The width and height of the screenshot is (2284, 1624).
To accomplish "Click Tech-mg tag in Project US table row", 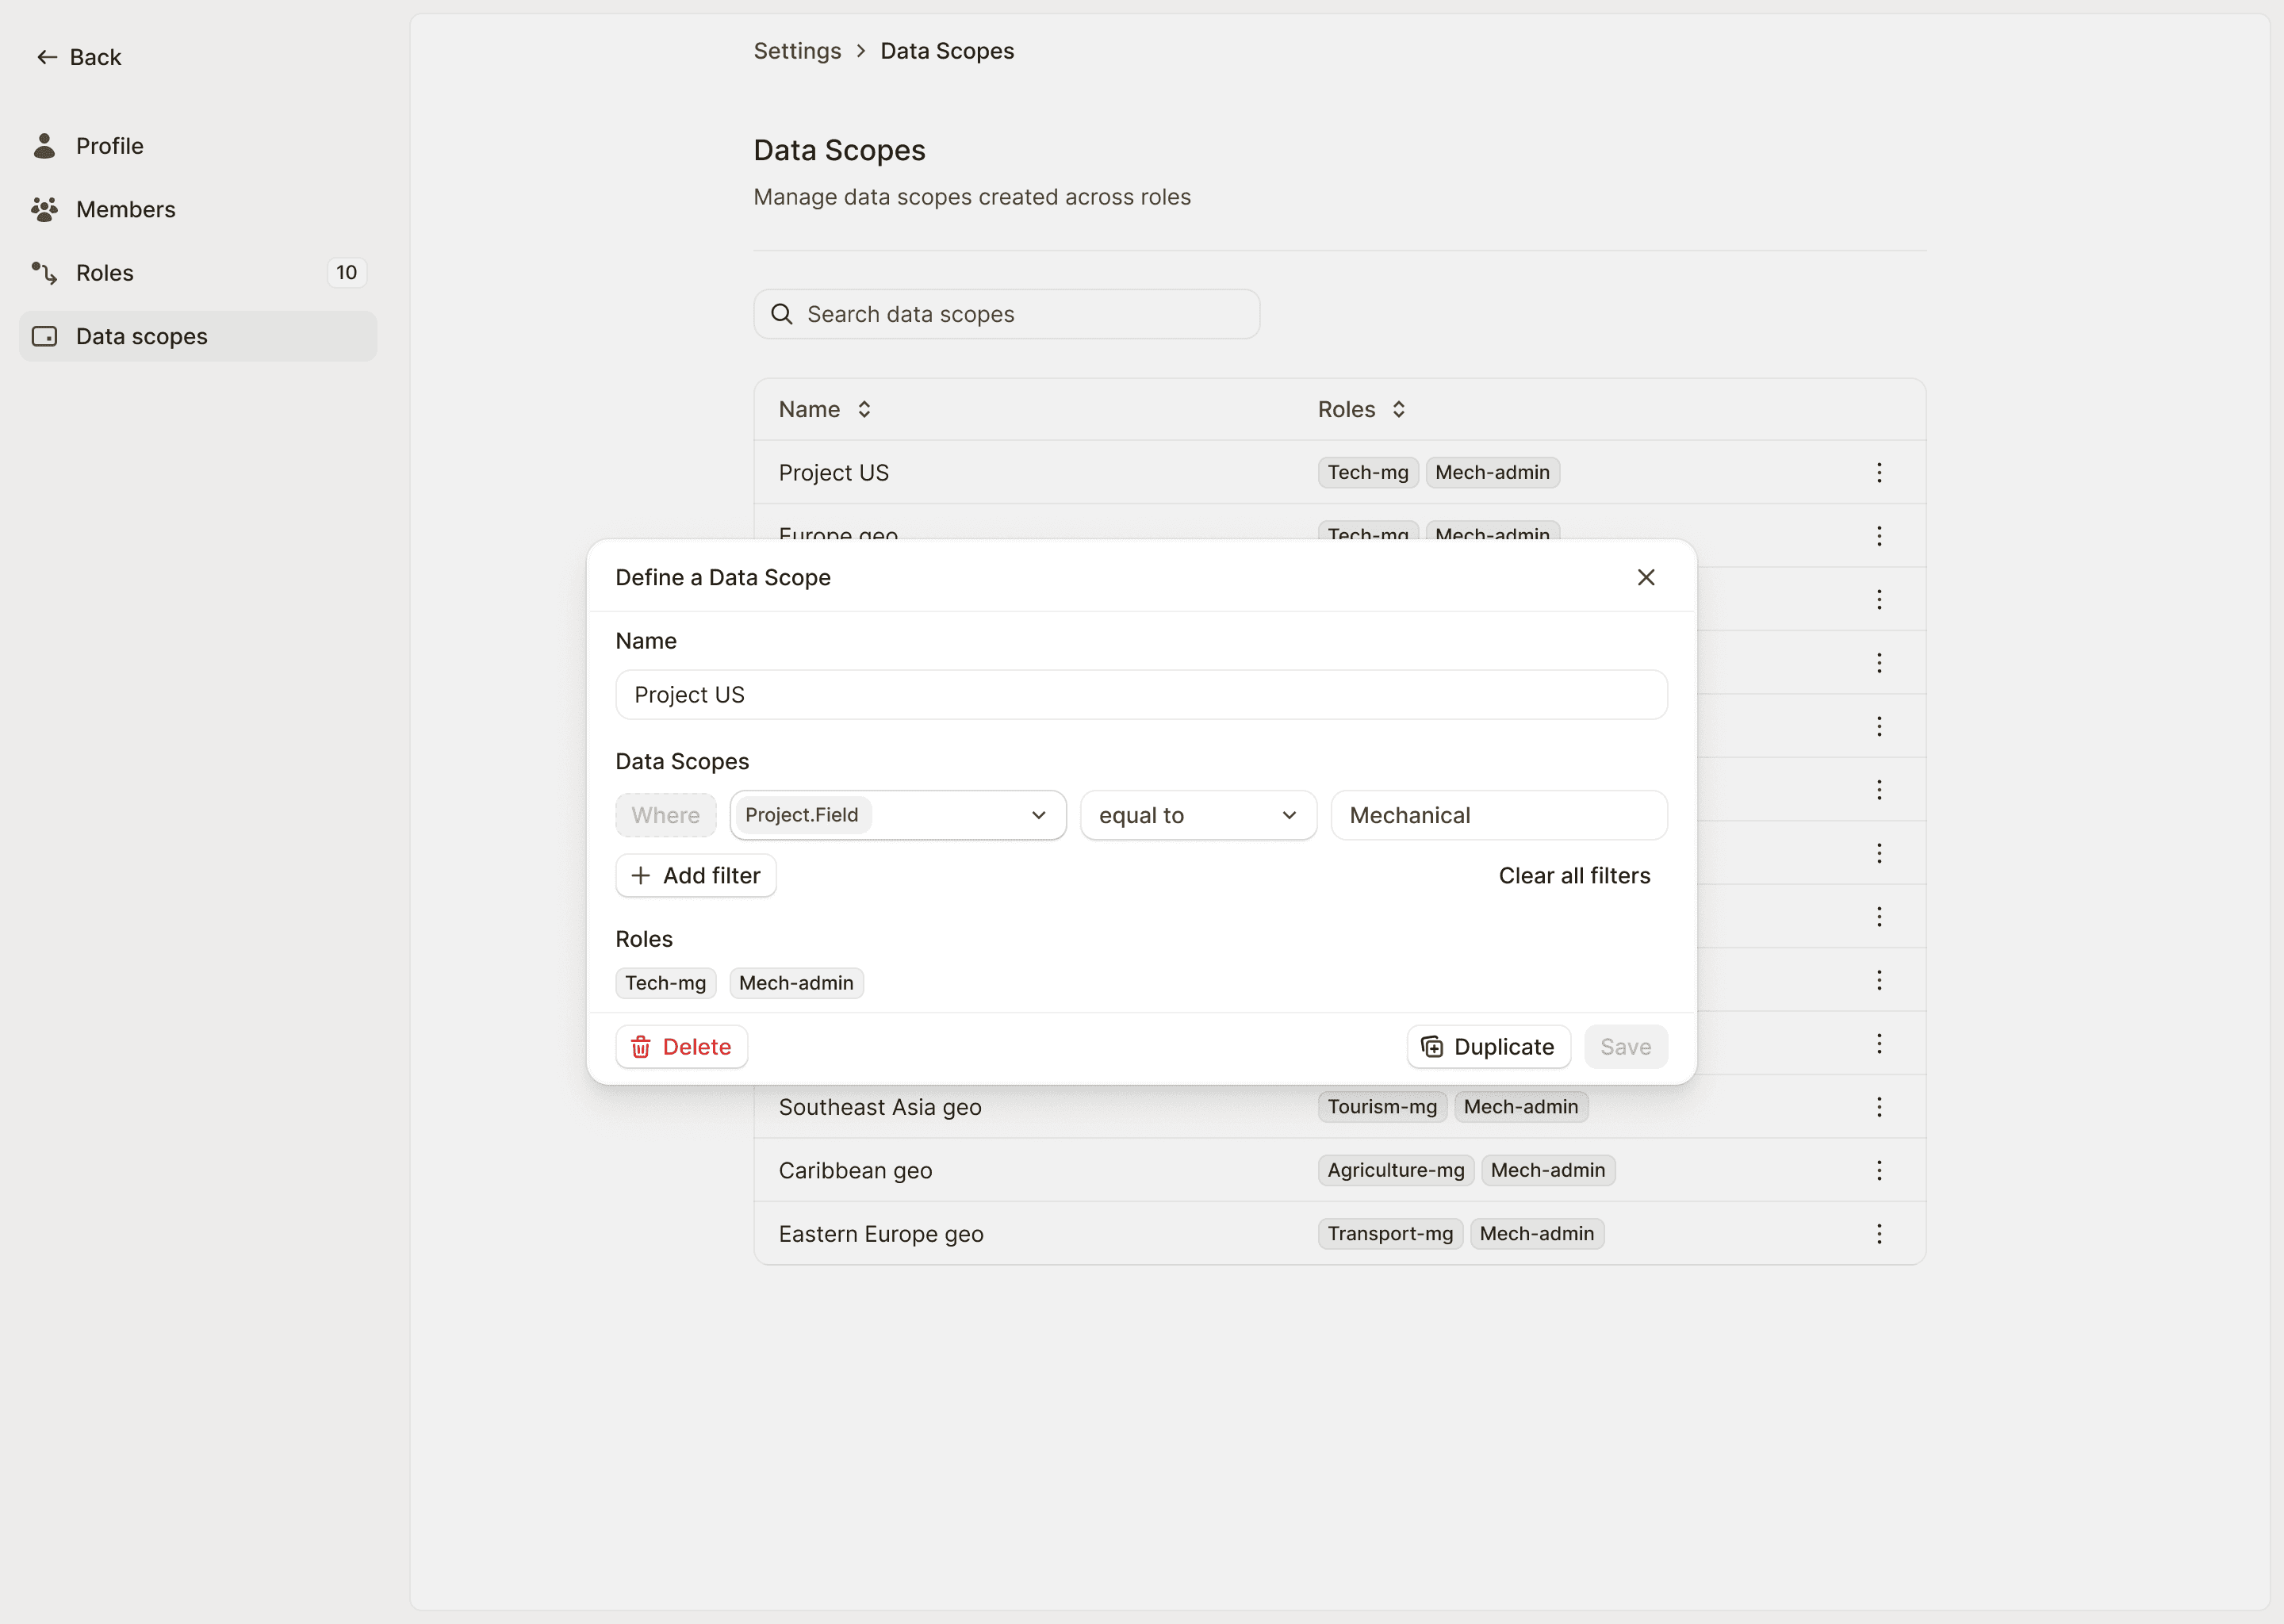I will point(1367,472).
